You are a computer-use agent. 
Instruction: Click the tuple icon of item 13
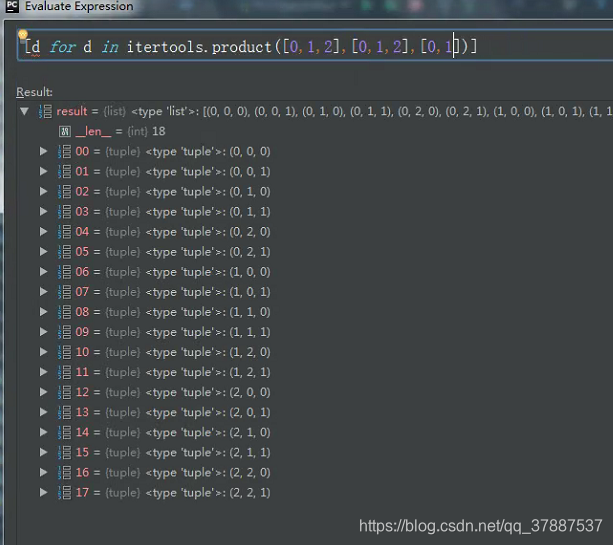point(65,412)
